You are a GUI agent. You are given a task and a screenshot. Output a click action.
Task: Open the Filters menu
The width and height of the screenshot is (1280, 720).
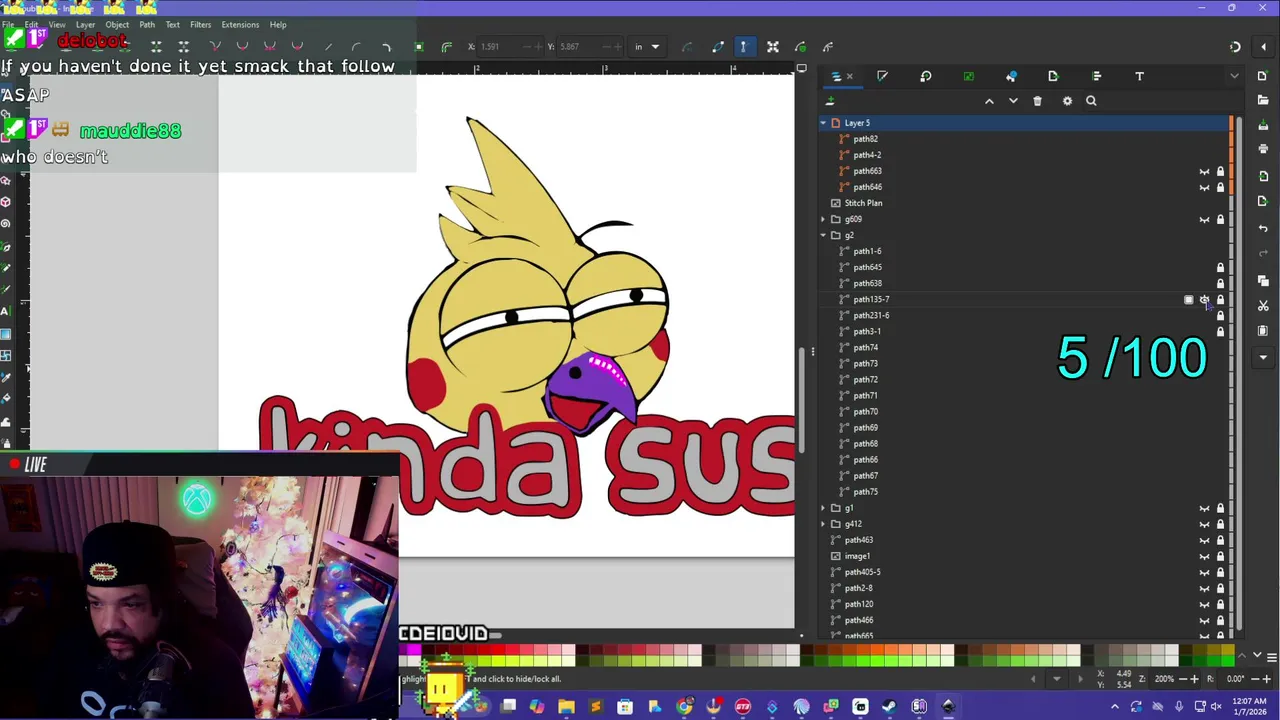pos(200,25)
